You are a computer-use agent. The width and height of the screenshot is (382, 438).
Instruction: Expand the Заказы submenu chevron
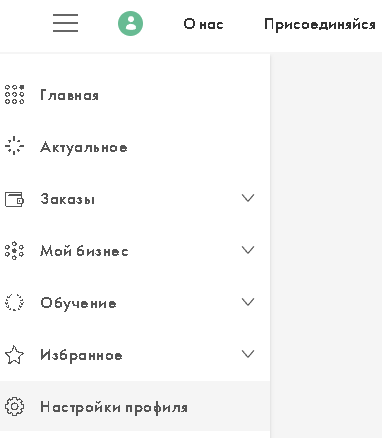248,198
